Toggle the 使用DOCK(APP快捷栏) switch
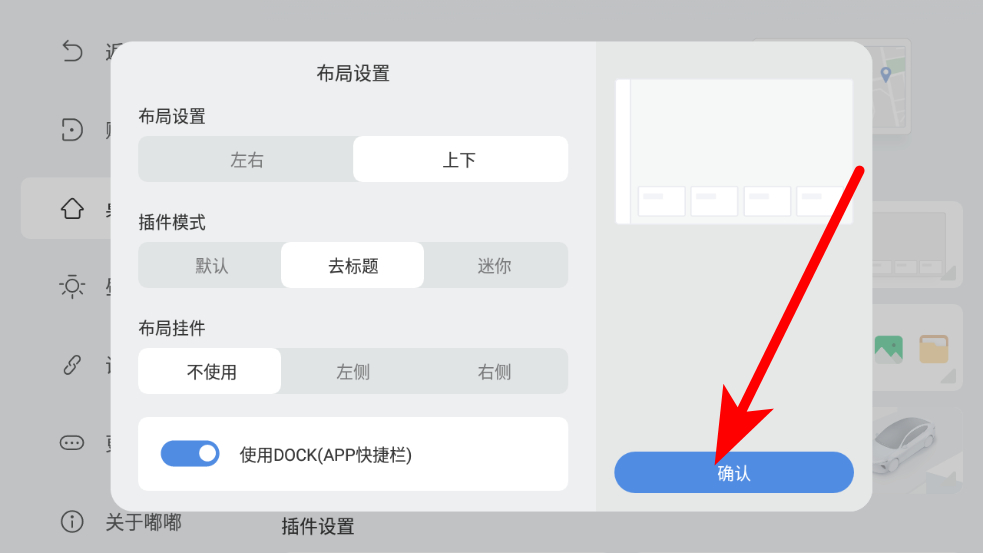Screen dimensions: 983x553 (x=190, y=453)
